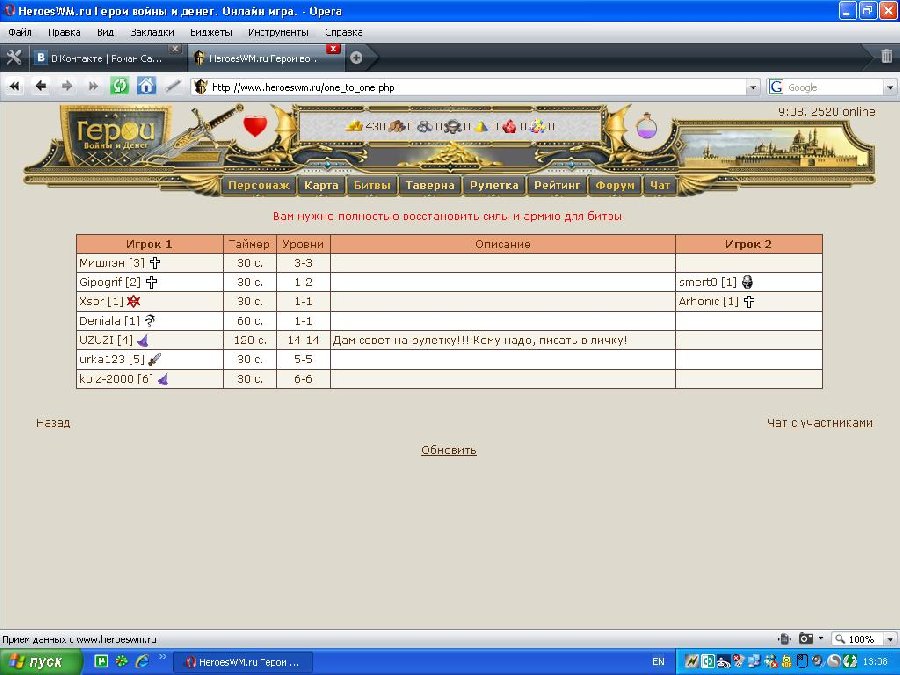The height and width of the screenshot is (675, 900).
Task: Open the closed tabs trash icon
Action: (886, 56)
